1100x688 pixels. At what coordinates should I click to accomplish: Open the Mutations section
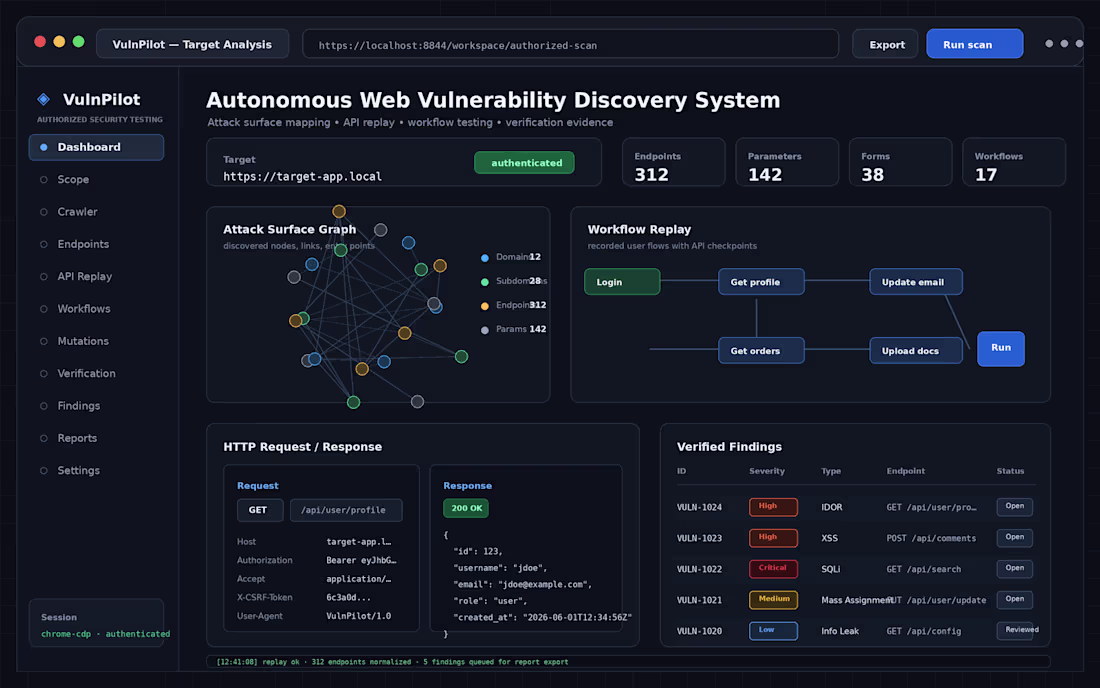point(83,341)
